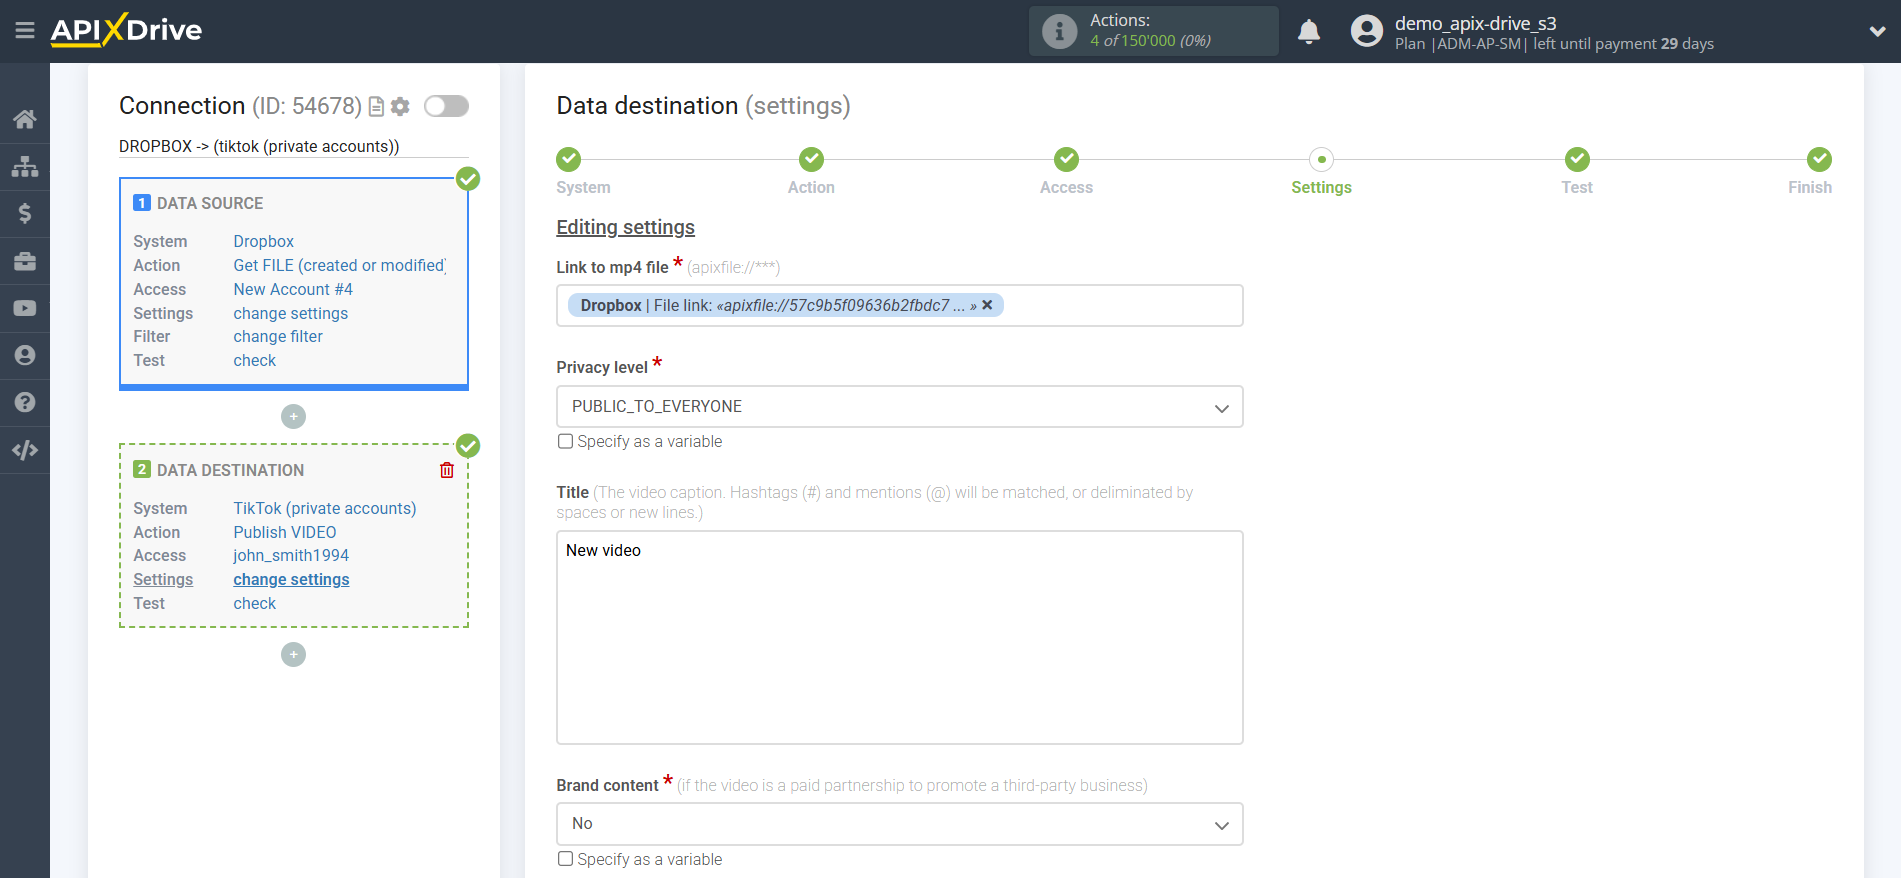Open the video tutorials sidebar icon
The width and height of the screenshot is (1901, 878).
25,308
